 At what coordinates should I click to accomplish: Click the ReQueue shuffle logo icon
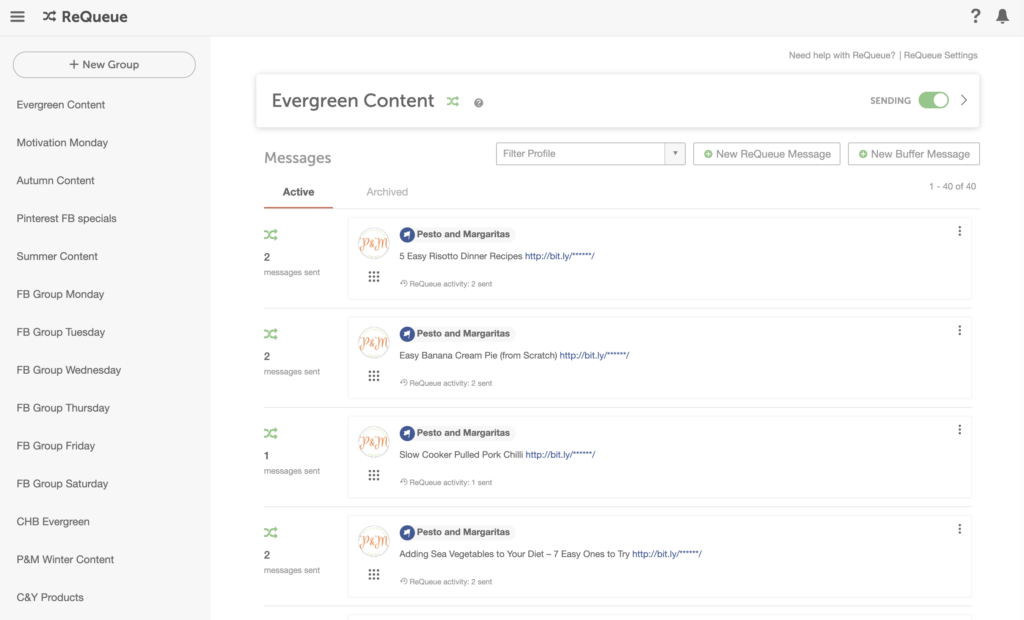[49, 16]
